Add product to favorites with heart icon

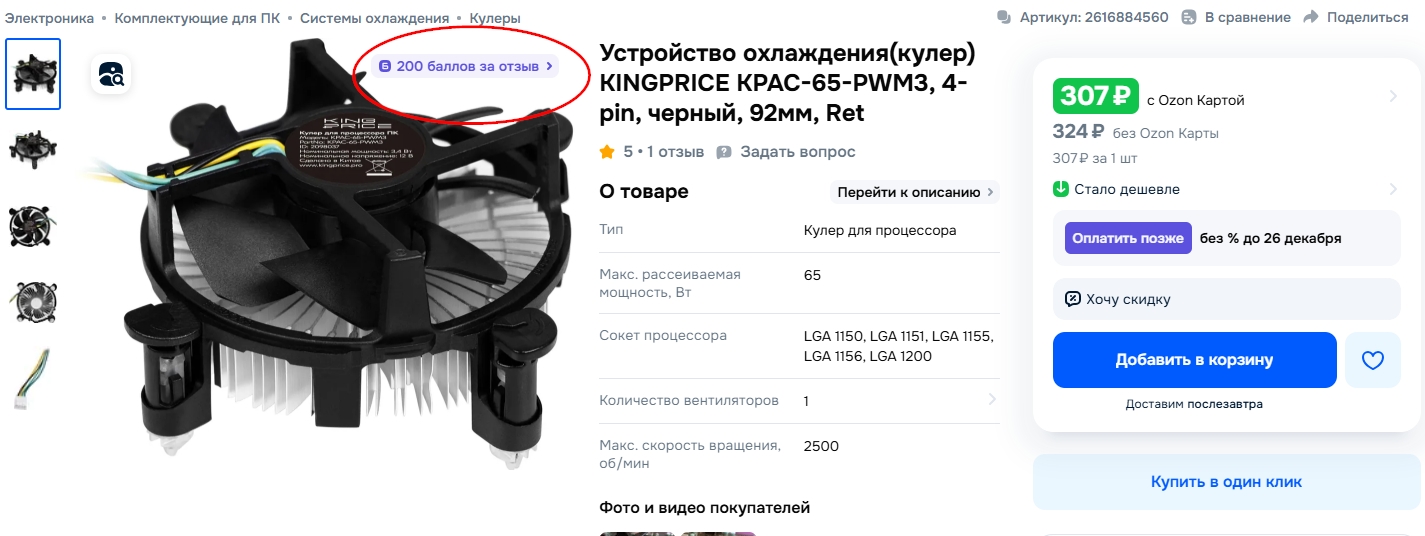coord(1373,360)
